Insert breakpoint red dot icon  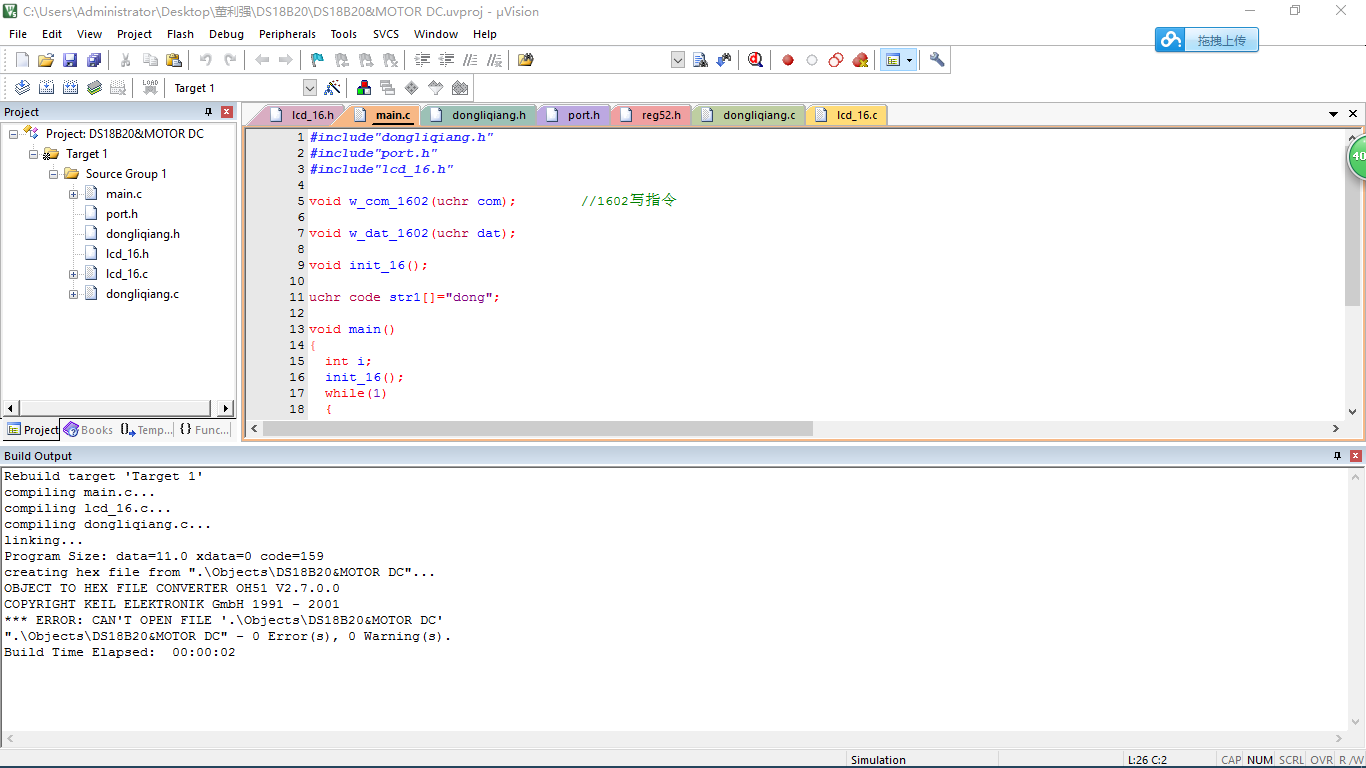[x=788, y=60]
